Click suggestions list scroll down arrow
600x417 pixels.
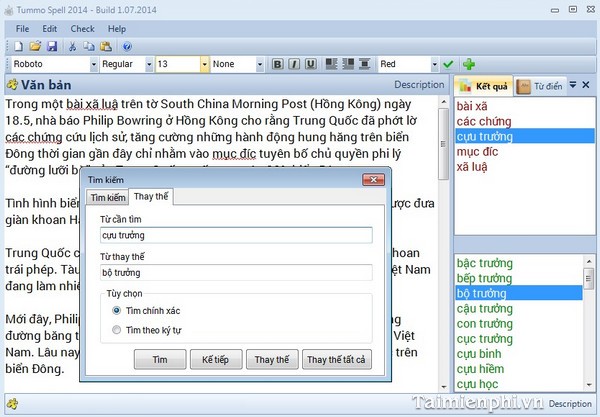589,385
